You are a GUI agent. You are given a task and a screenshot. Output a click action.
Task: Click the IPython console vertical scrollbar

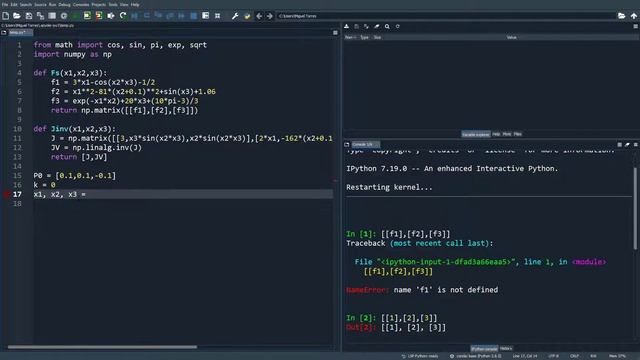click(636, 208)
